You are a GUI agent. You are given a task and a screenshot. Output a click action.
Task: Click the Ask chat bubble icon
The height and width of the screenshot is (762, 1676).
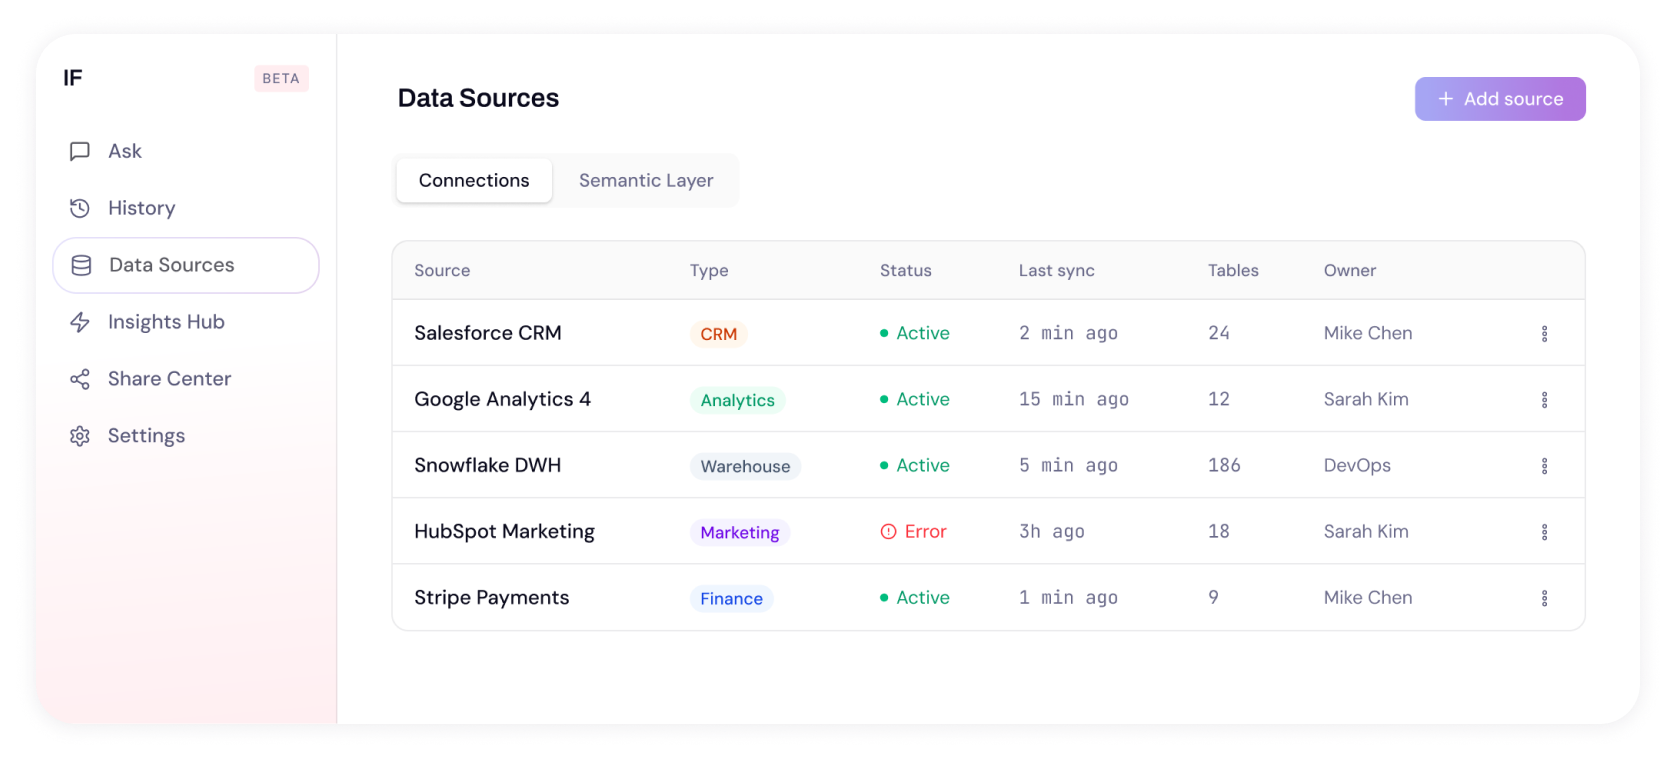point(80,151)
